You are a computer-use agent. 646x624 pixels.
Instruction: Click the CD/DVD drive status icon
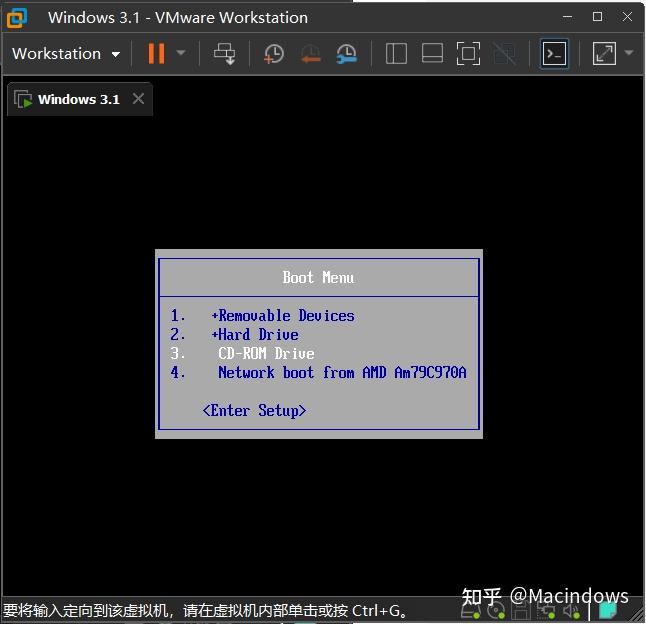[x=496, y=611]
